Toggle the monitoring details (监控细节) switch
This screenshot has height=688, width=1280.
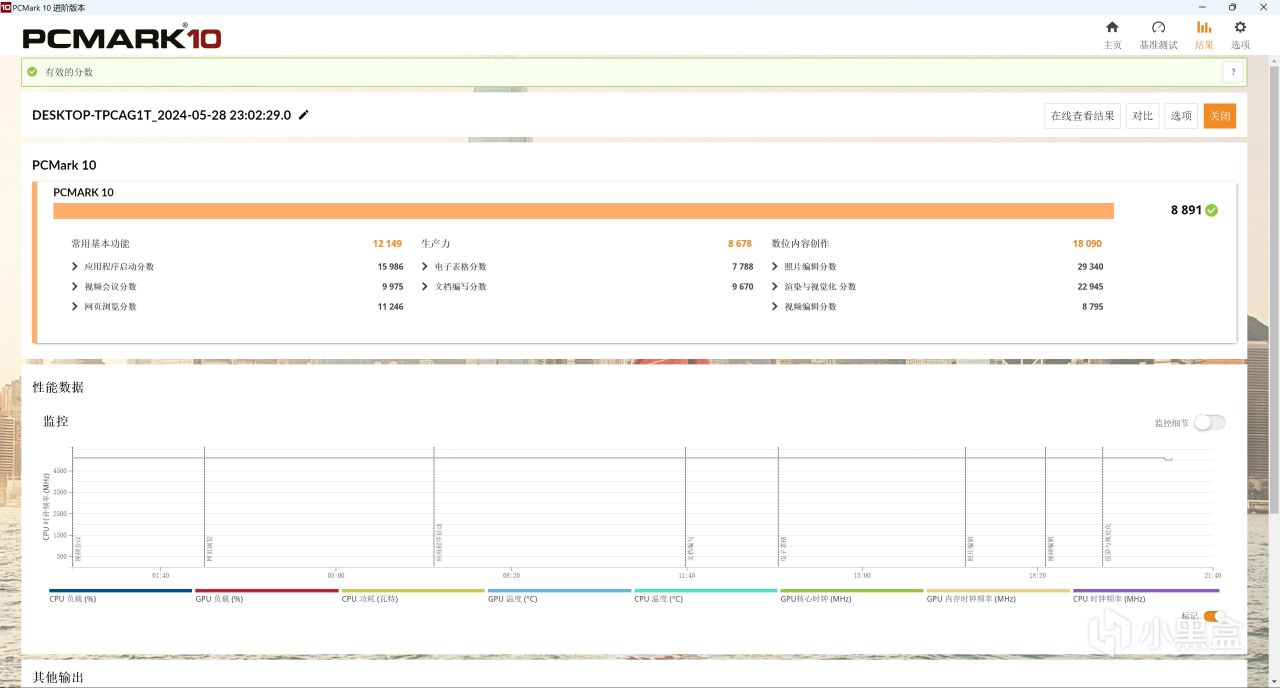(1209, 423)
